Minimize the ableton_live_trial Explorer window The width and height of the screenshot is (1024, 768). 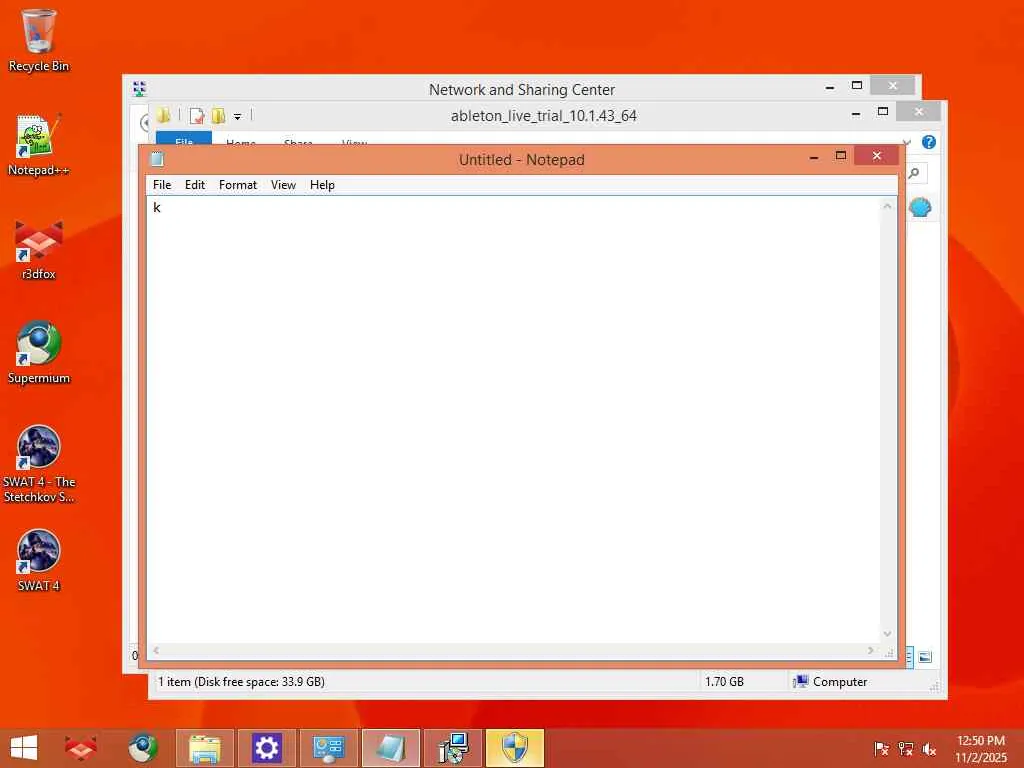pyautogui.click(x=856, y=114)
